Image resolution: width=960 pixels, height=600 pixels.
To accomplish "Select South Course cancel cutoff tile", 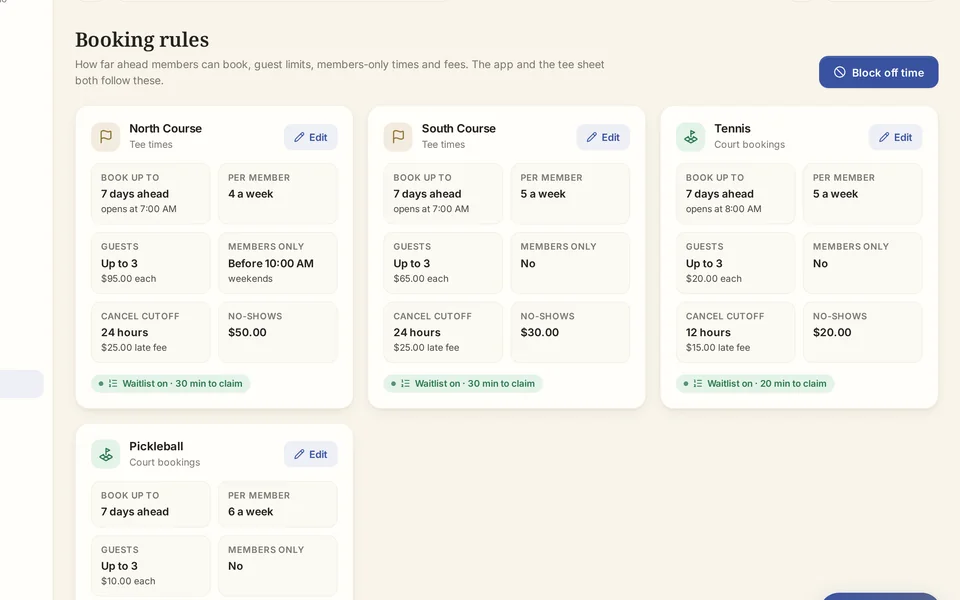I will point(443,332).
